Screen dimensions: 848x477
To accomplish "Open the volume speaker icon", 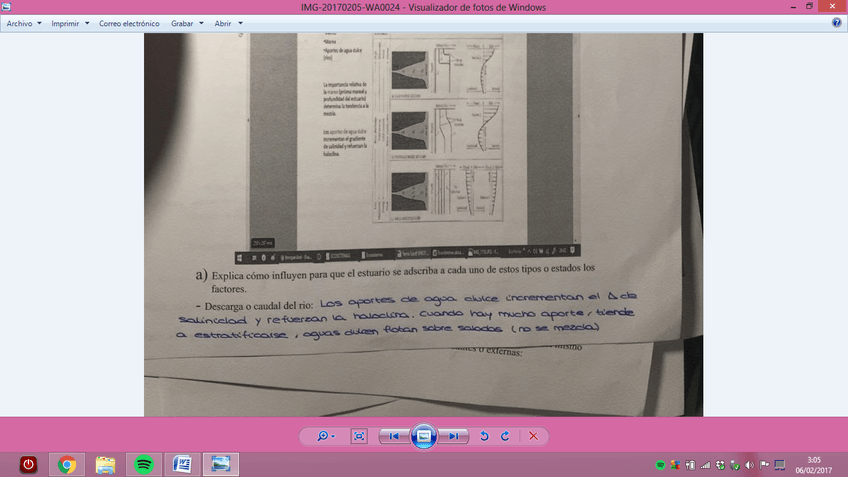I will (x=750, y=465).
